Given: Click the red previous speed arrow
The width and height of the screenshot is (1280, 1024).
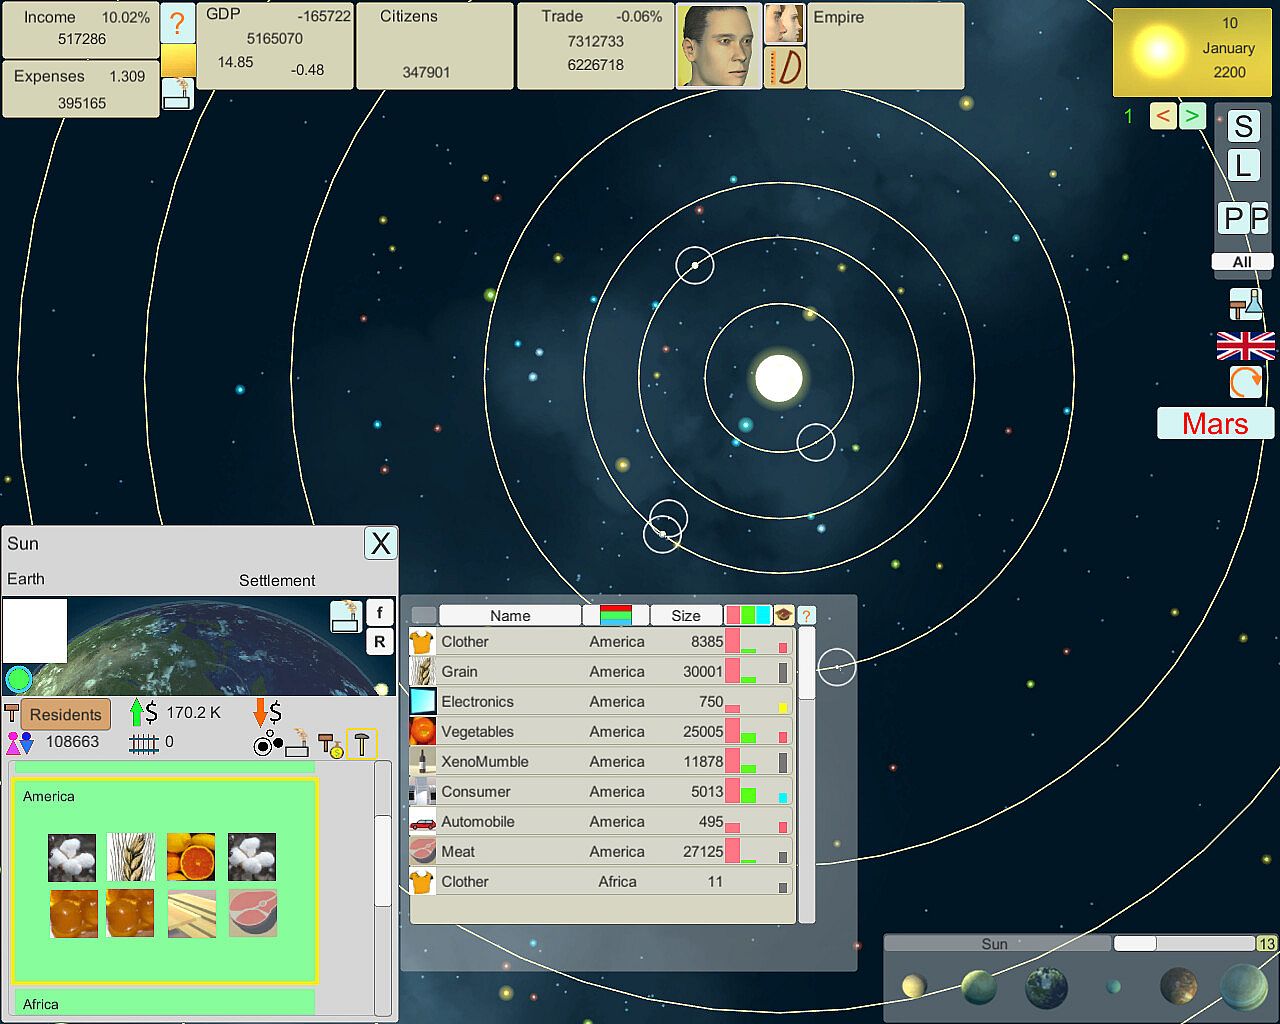Looking at the screenshot, I should click(1162, 116).
